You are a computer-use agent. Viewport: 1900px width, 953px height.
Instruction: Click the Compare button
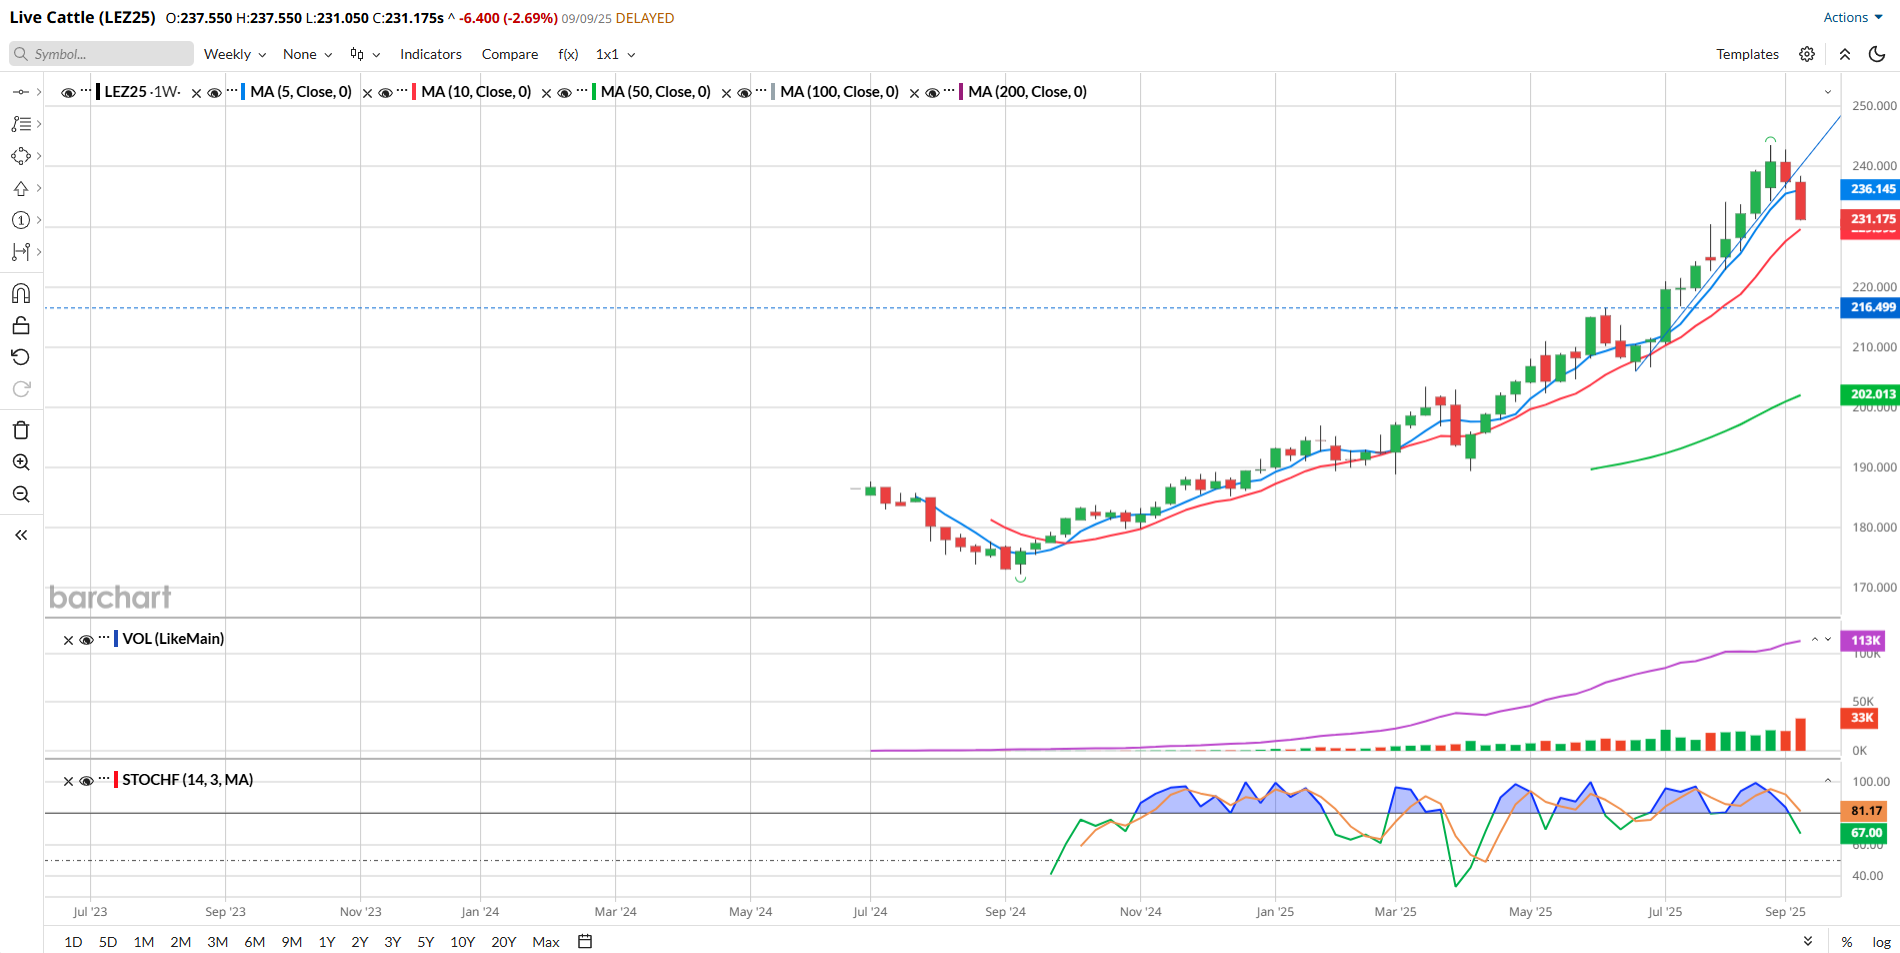(509, 54)
